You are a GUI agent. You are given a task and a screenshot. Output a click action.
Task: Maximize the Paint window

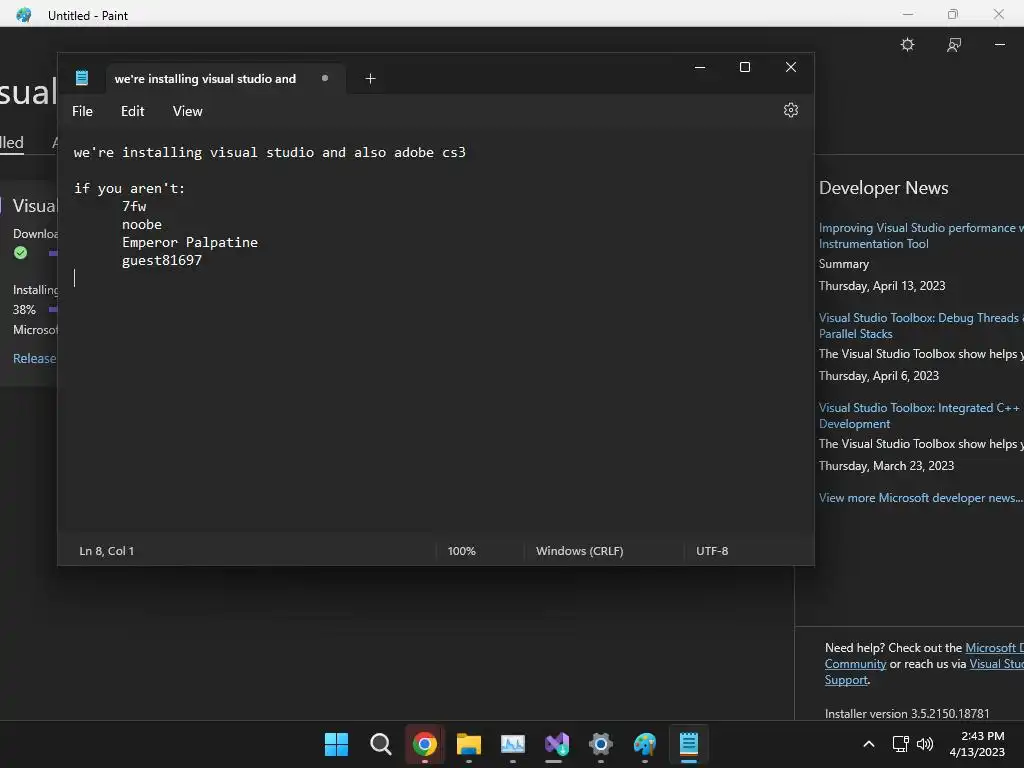pos(953,14)
